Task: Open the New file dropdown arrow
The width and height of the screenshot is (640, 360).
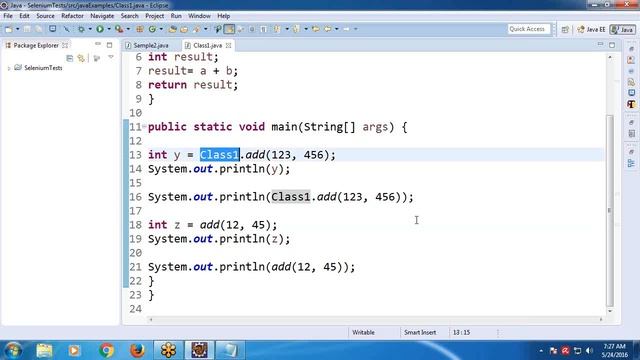Action: coord(18,29)
